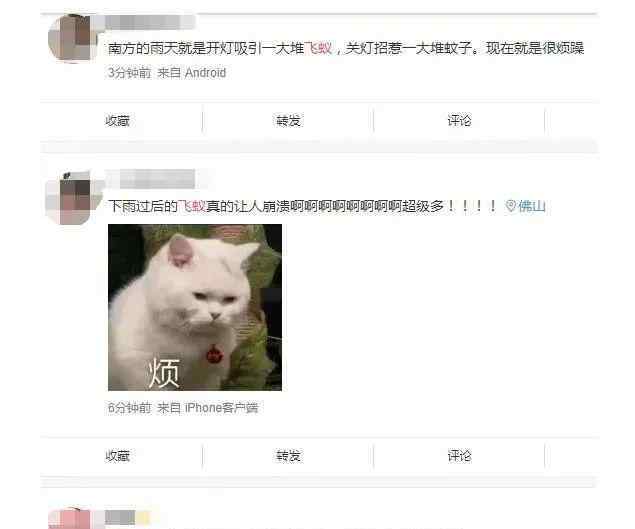The image size is (635, 529).
Task: Click the 佛山 location link
Action: click(x=532, y=206)
